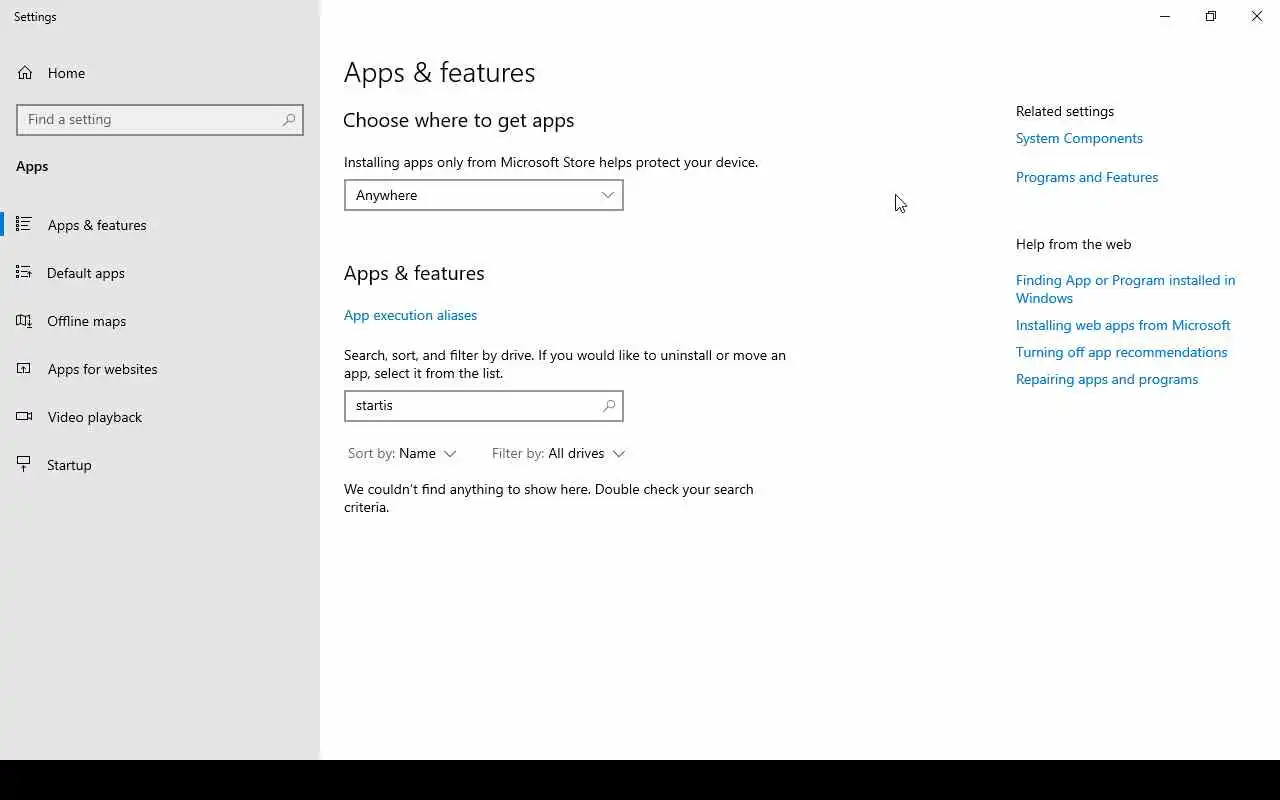Open Repairing apps and programs link
The height and width of the screenshot is (800, 1280).
tap(1107, 379)
